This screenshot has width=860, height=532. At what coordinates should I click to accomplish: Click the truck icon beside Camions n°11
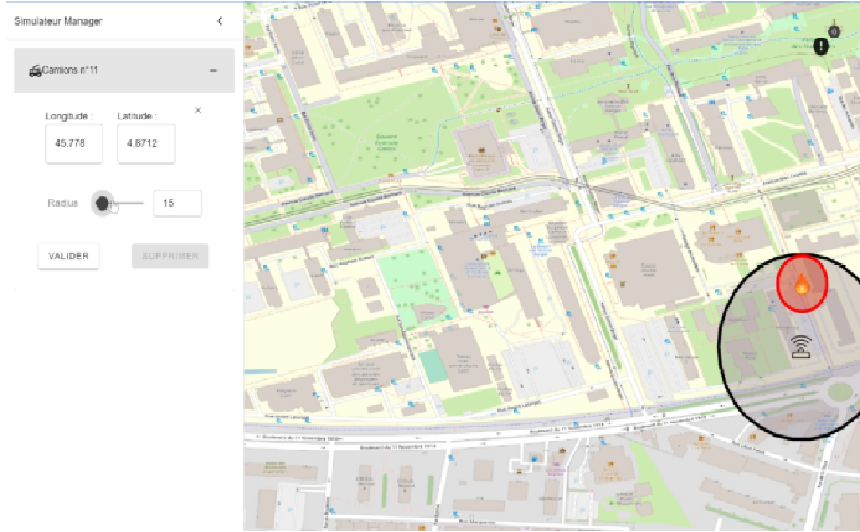pos(36,71)
